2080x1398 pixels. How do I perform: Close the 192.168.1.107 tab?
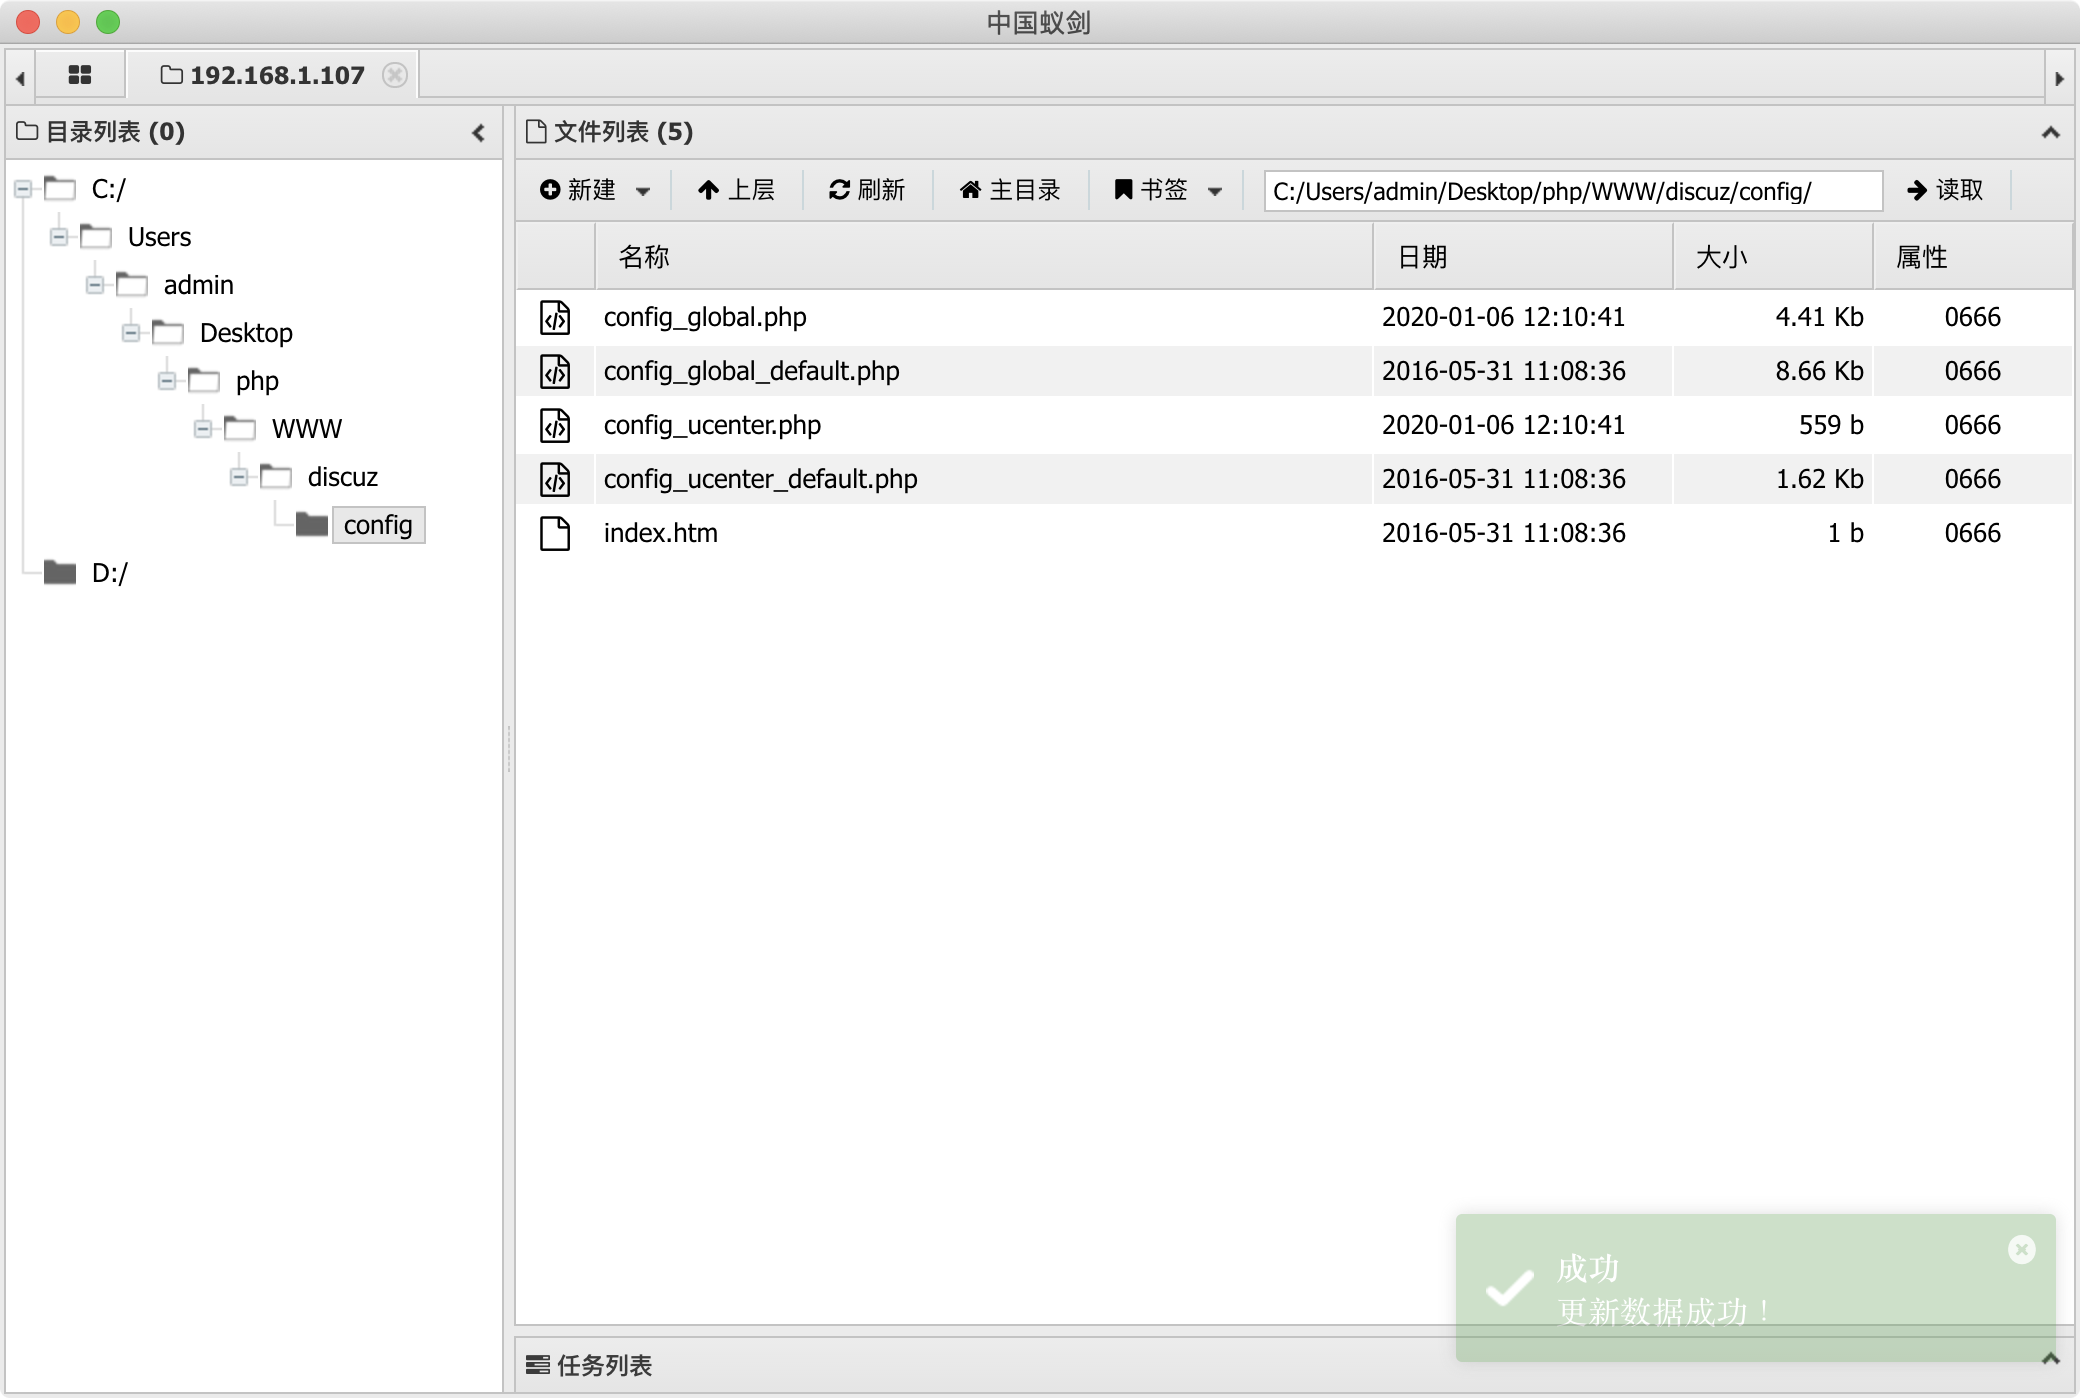tap(395, 75)
